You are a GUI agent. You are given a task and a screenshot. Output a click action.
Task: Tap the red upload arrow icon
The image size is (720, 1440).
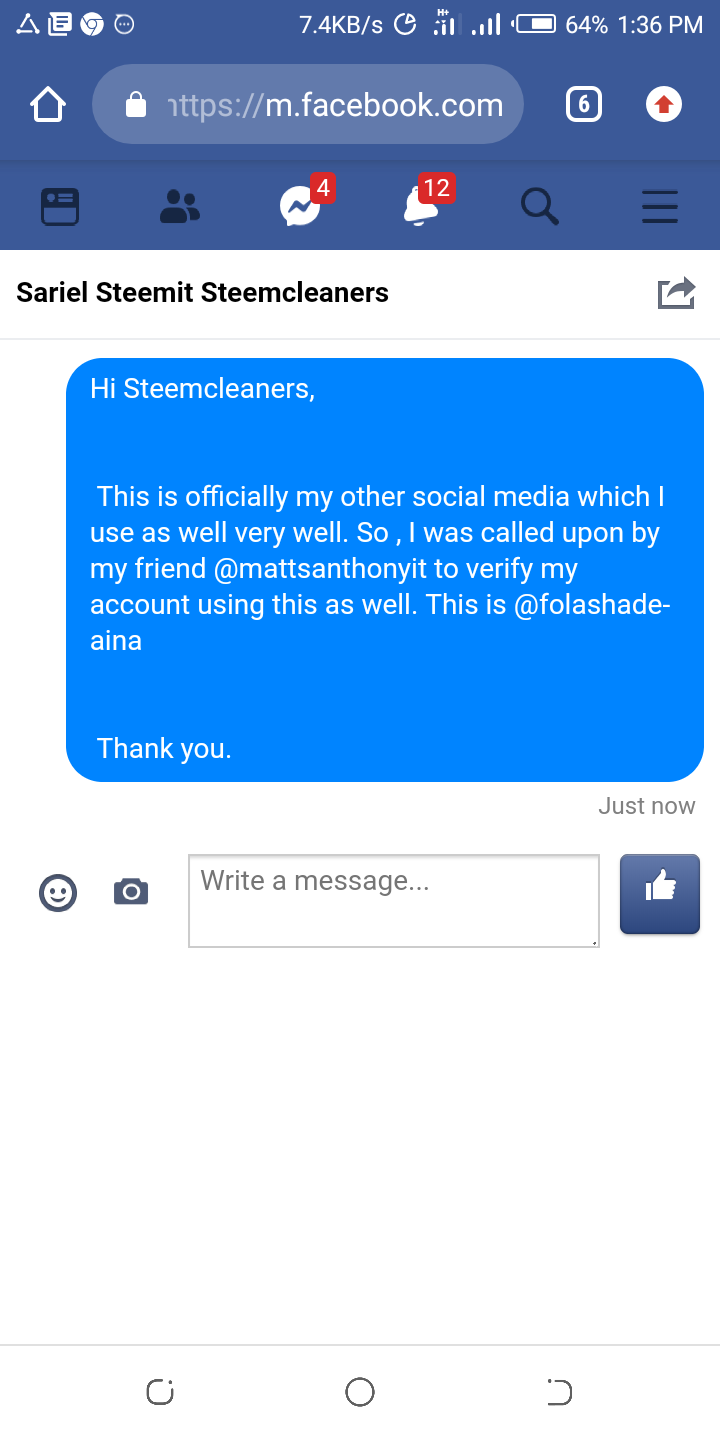pyautogui.click(x=664, y=104)
